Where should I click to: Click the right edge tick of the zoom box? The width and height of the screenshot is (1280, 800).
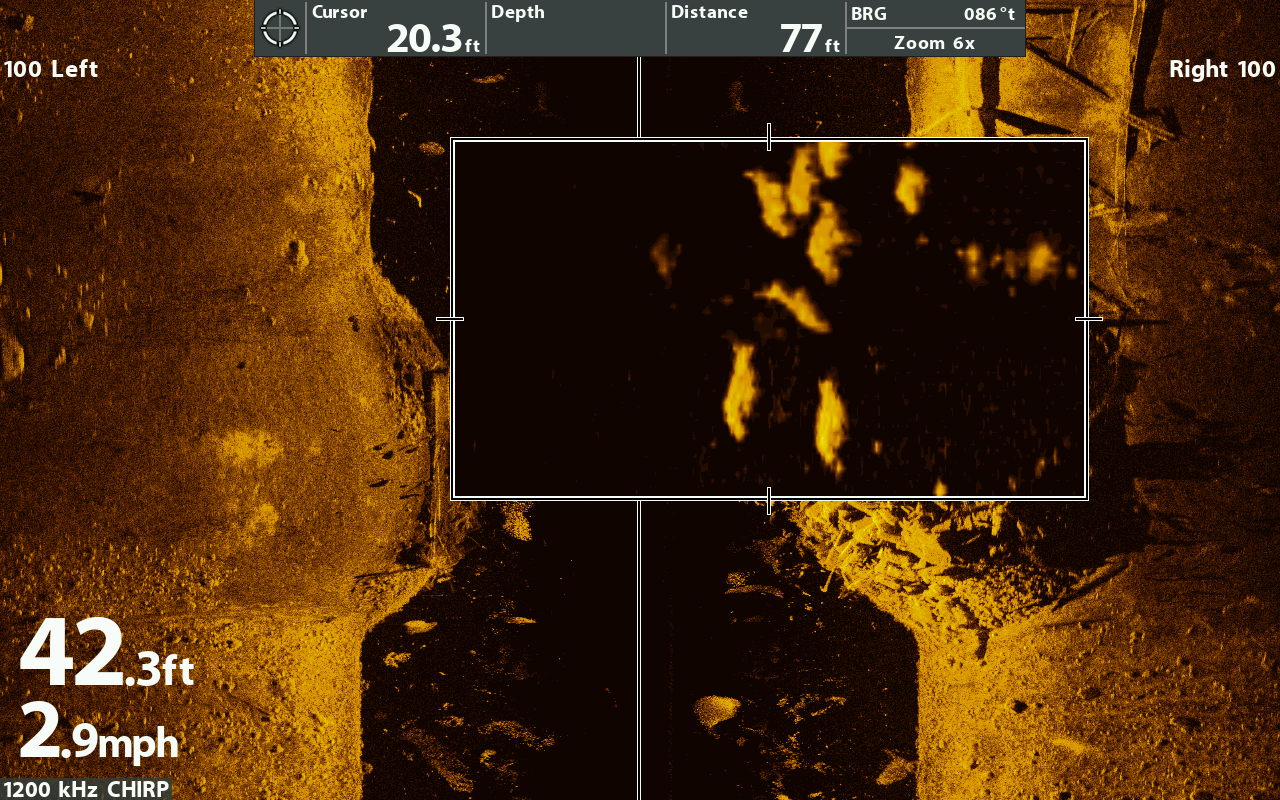tap(1088, 319)
